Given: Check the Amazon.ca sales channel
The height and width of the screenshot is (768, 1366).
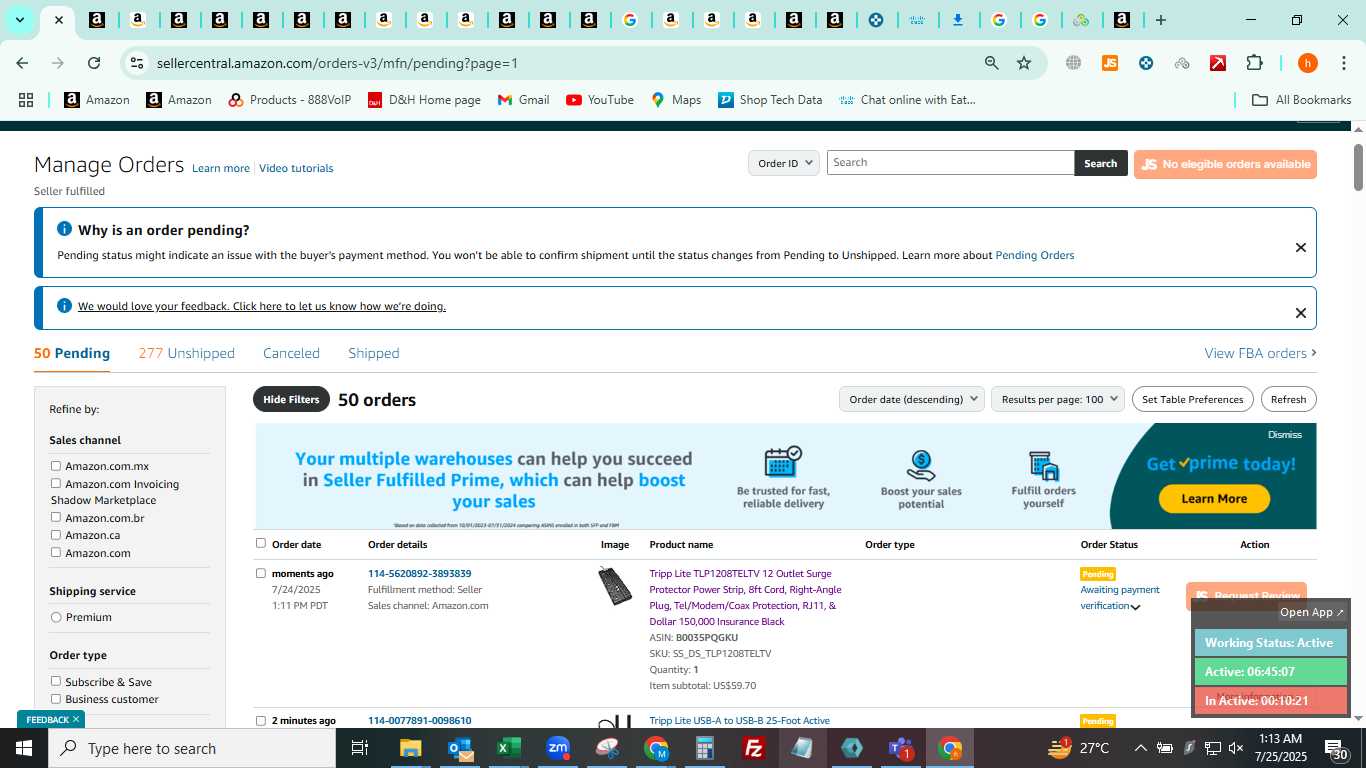Looking at the screenshot, I should pos(56,535).
